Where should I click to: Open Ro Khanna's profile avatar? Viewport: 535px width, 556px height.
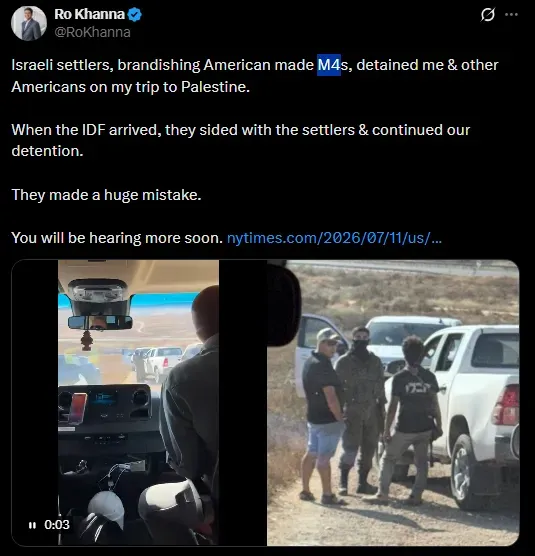pyautogui.click(x=29, y=23)
